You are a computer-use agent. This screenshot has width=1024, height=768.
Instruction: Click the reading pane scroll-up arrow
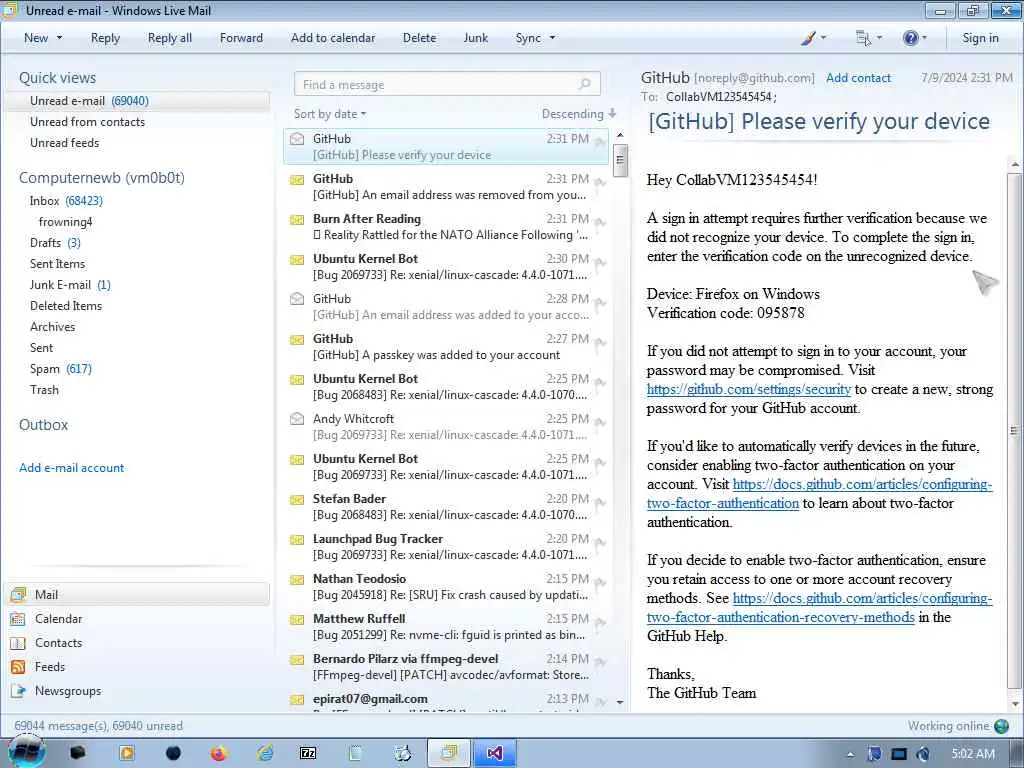(1015, 165)
